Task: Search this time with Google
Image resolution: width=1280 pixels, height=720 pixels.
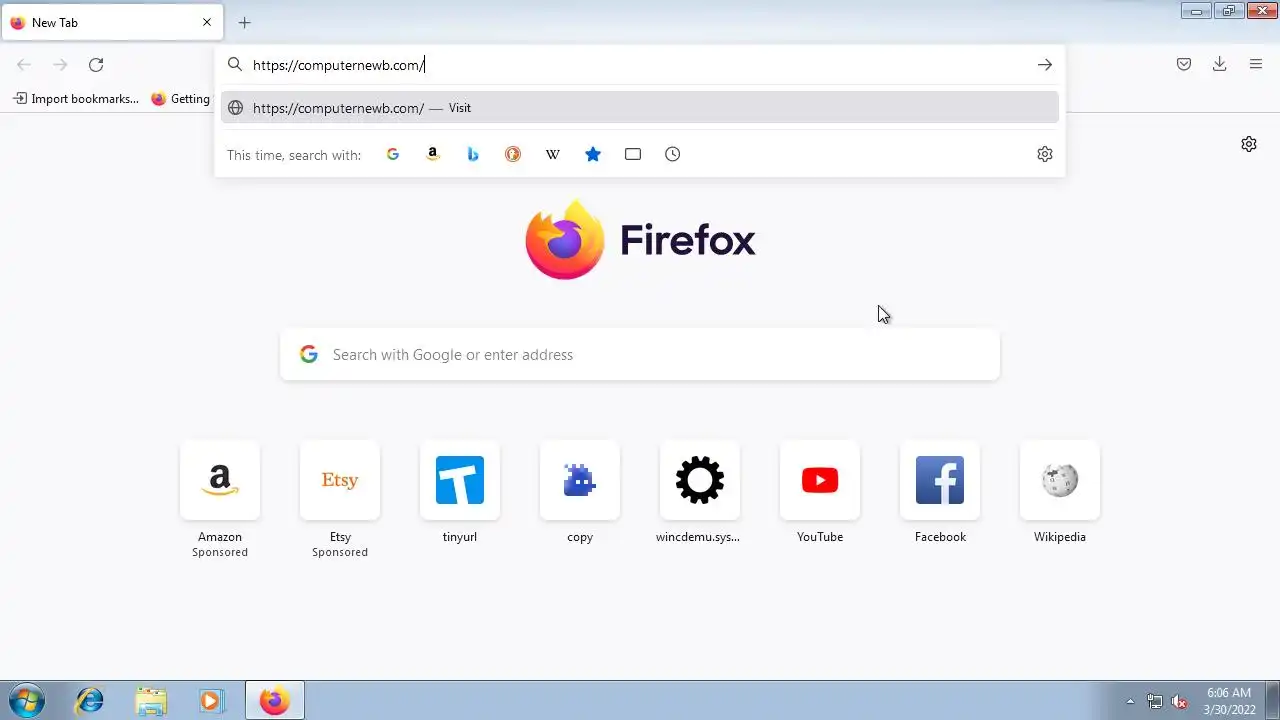Action: [x=393, y=154]
